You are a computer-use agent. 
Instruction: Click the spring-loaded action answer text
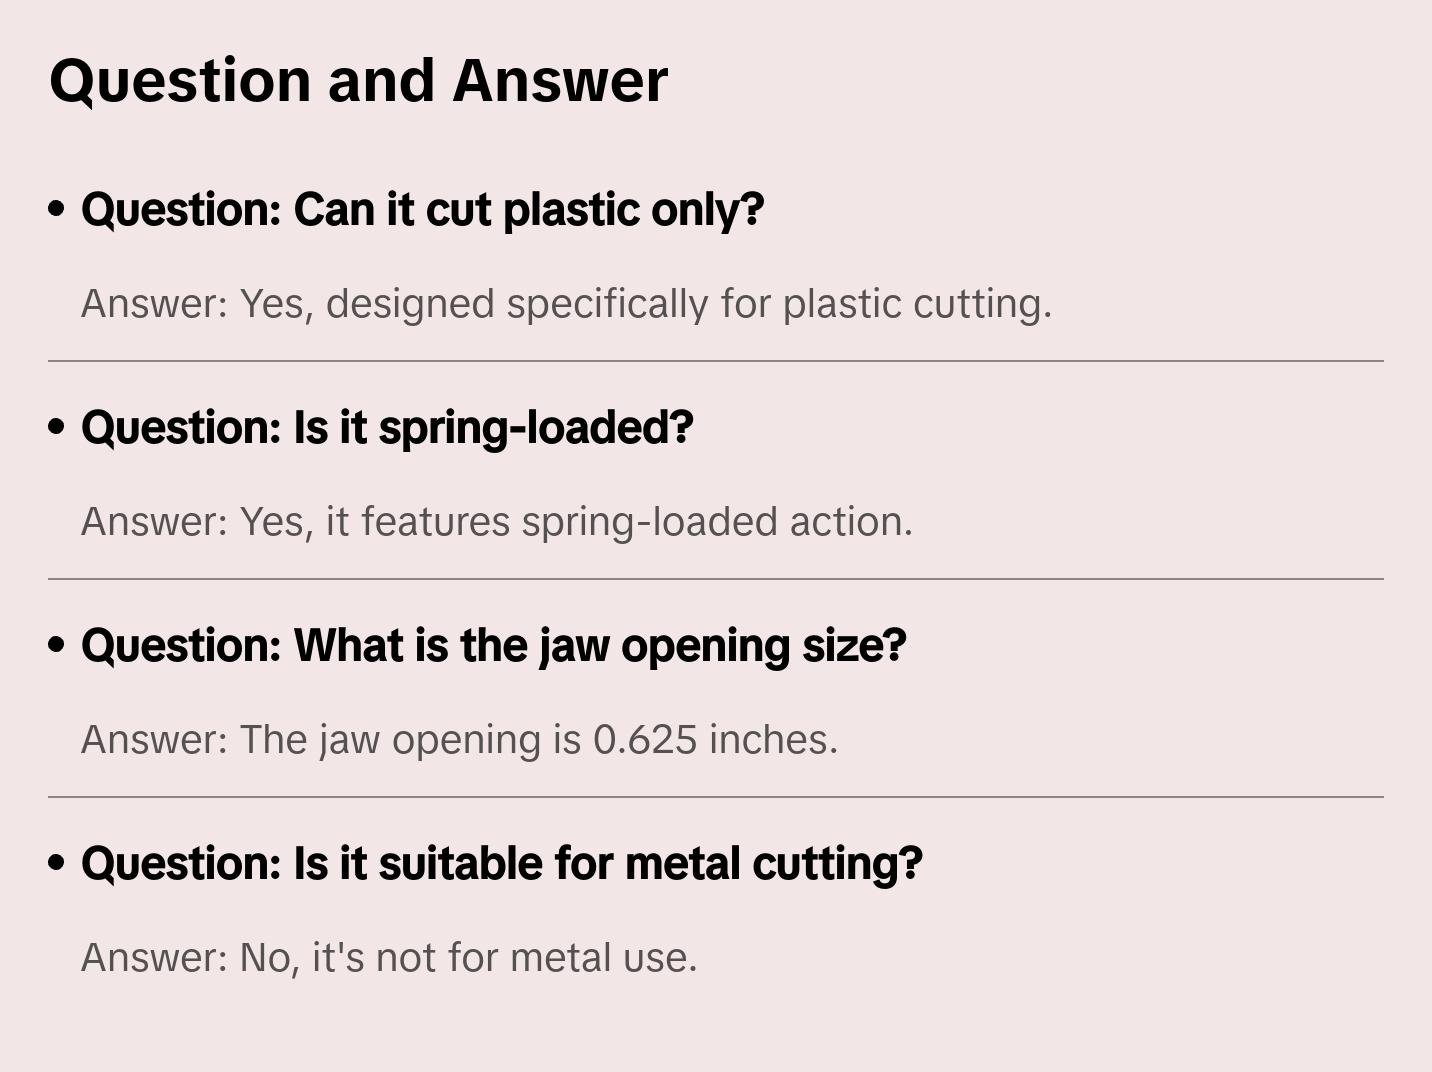[x=496, y=522]
